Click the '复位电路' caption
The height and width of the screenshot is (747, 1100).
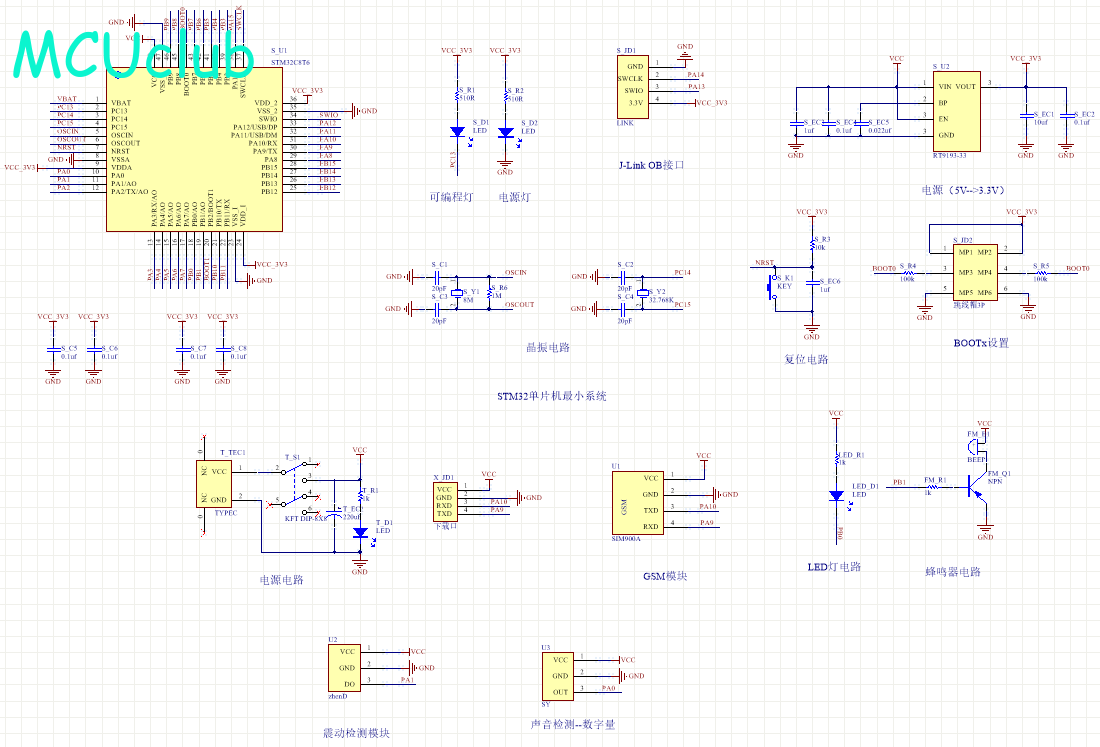[x=806, y=360]
